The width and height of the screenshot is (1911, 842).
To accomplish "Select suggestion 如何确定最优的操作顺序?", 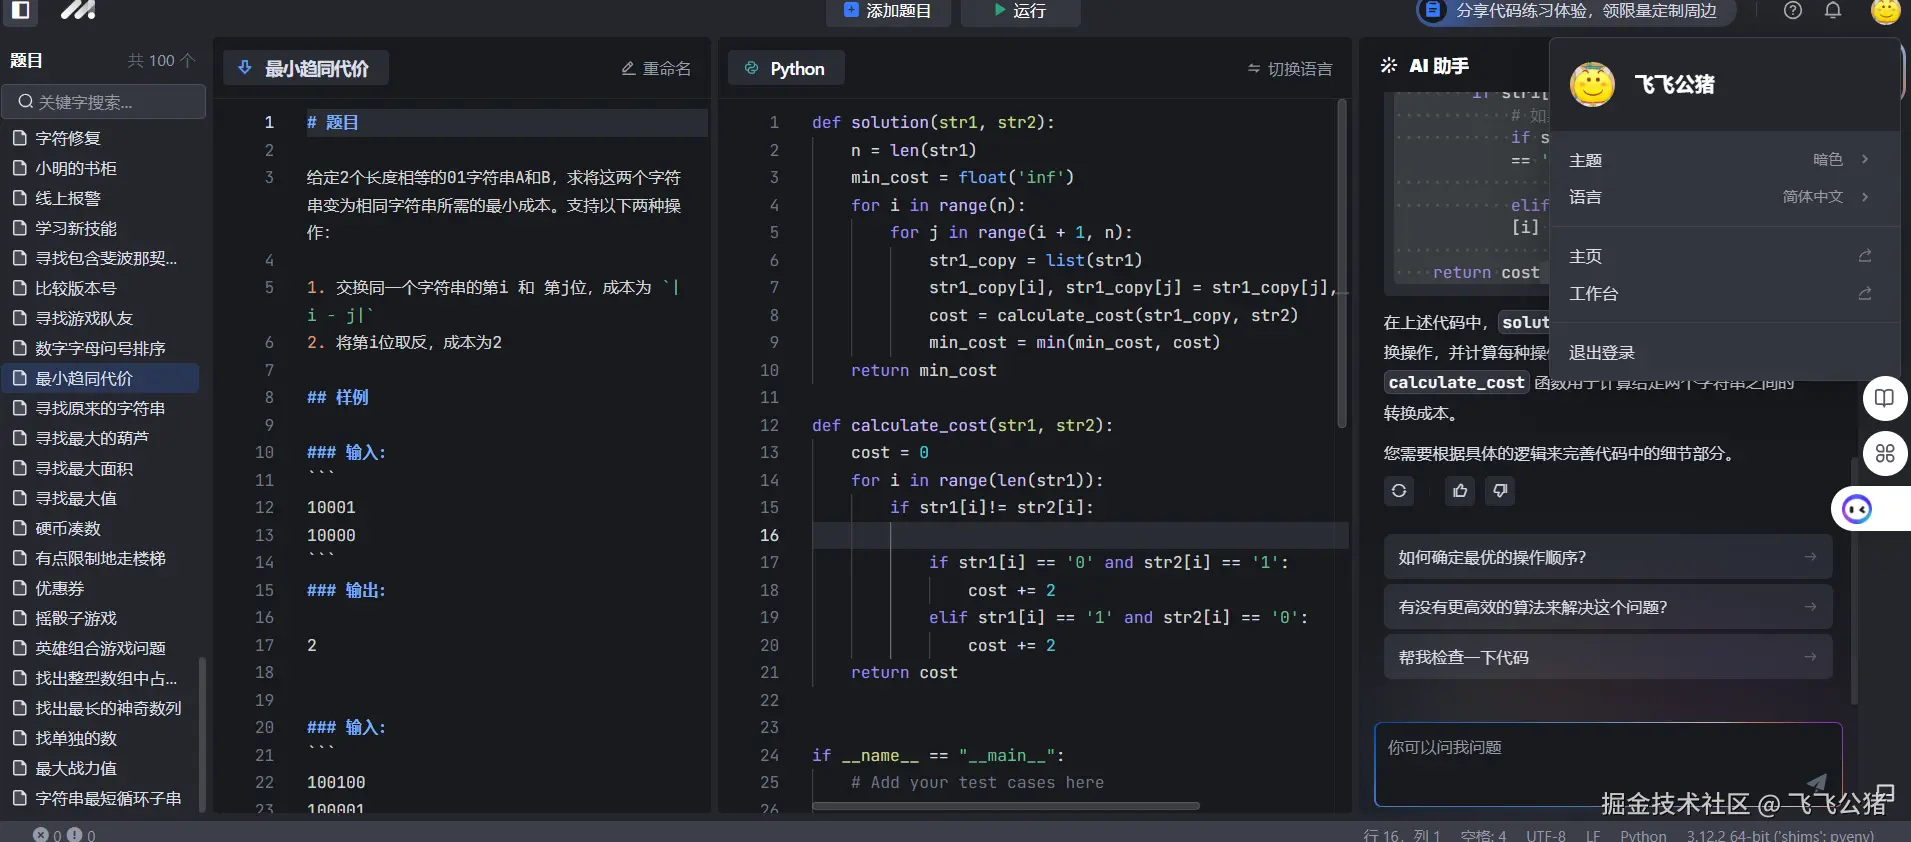I will pos(1608,557).
